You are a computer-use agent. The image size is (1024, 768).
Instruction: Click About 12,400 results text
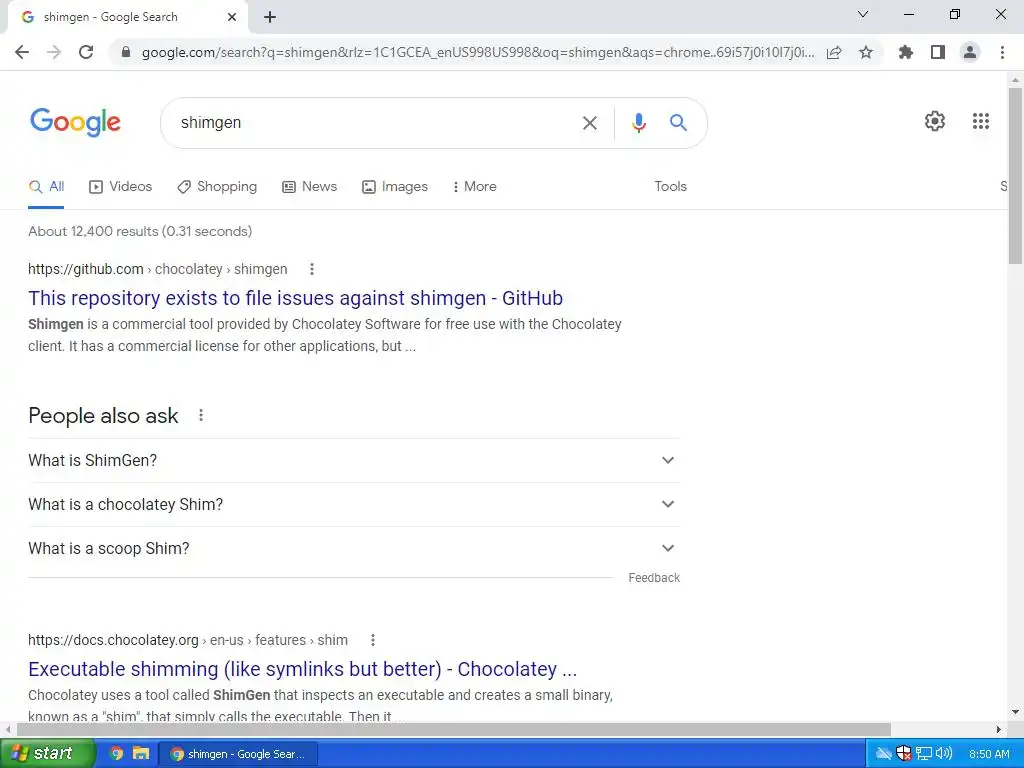pos(140,231)
